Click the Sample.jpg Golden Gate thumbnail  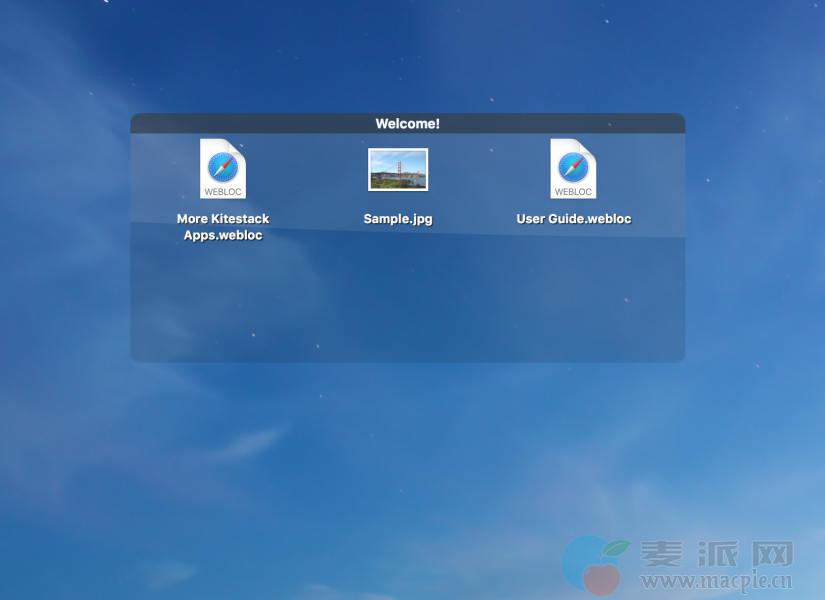coord(398,169)
